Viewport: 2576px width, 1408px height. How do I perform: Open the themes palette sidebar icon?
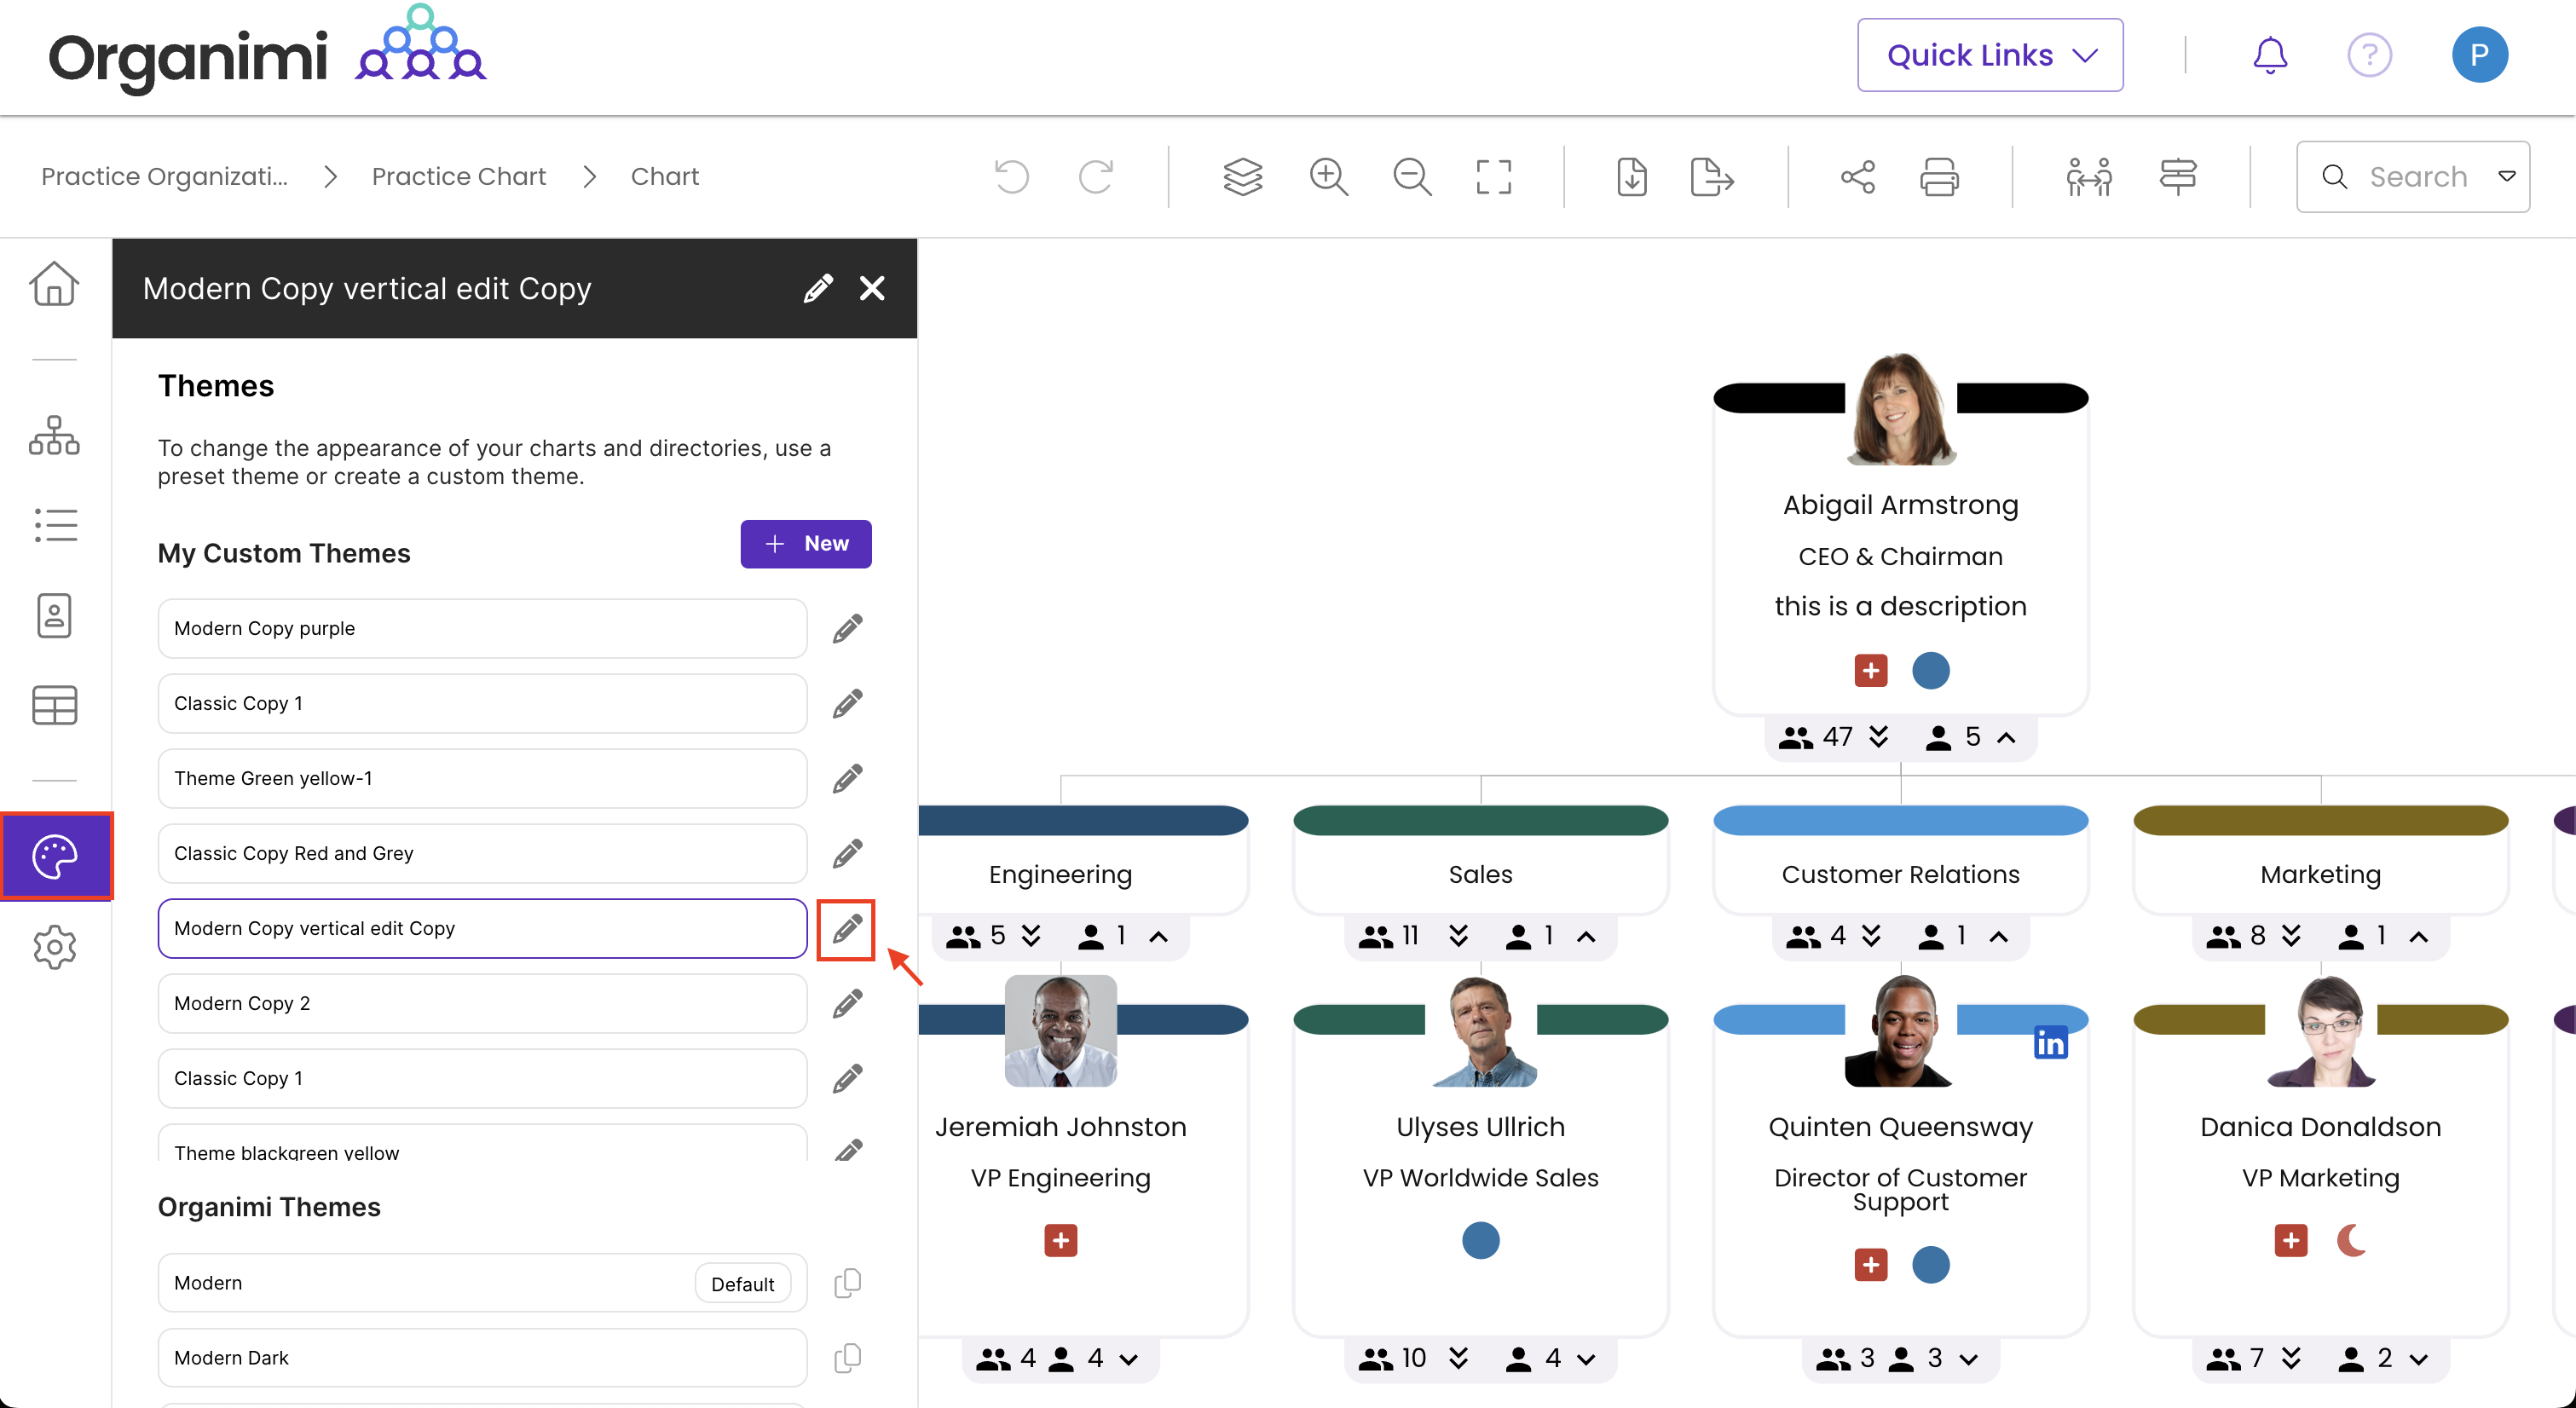56,856
